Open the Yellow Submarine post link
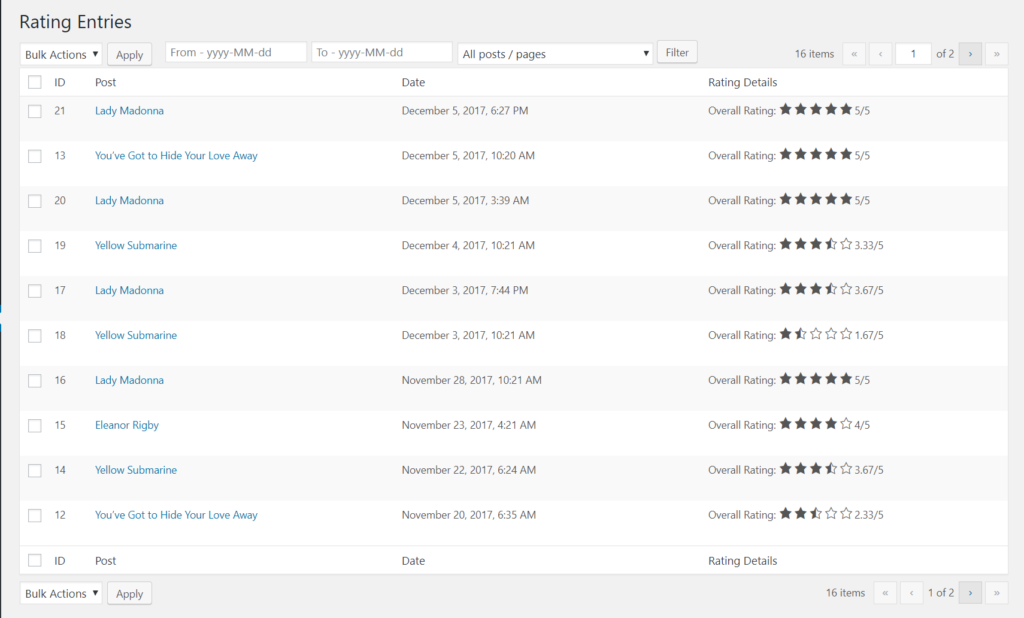The image size is (1024, 618). click(135, 244)
